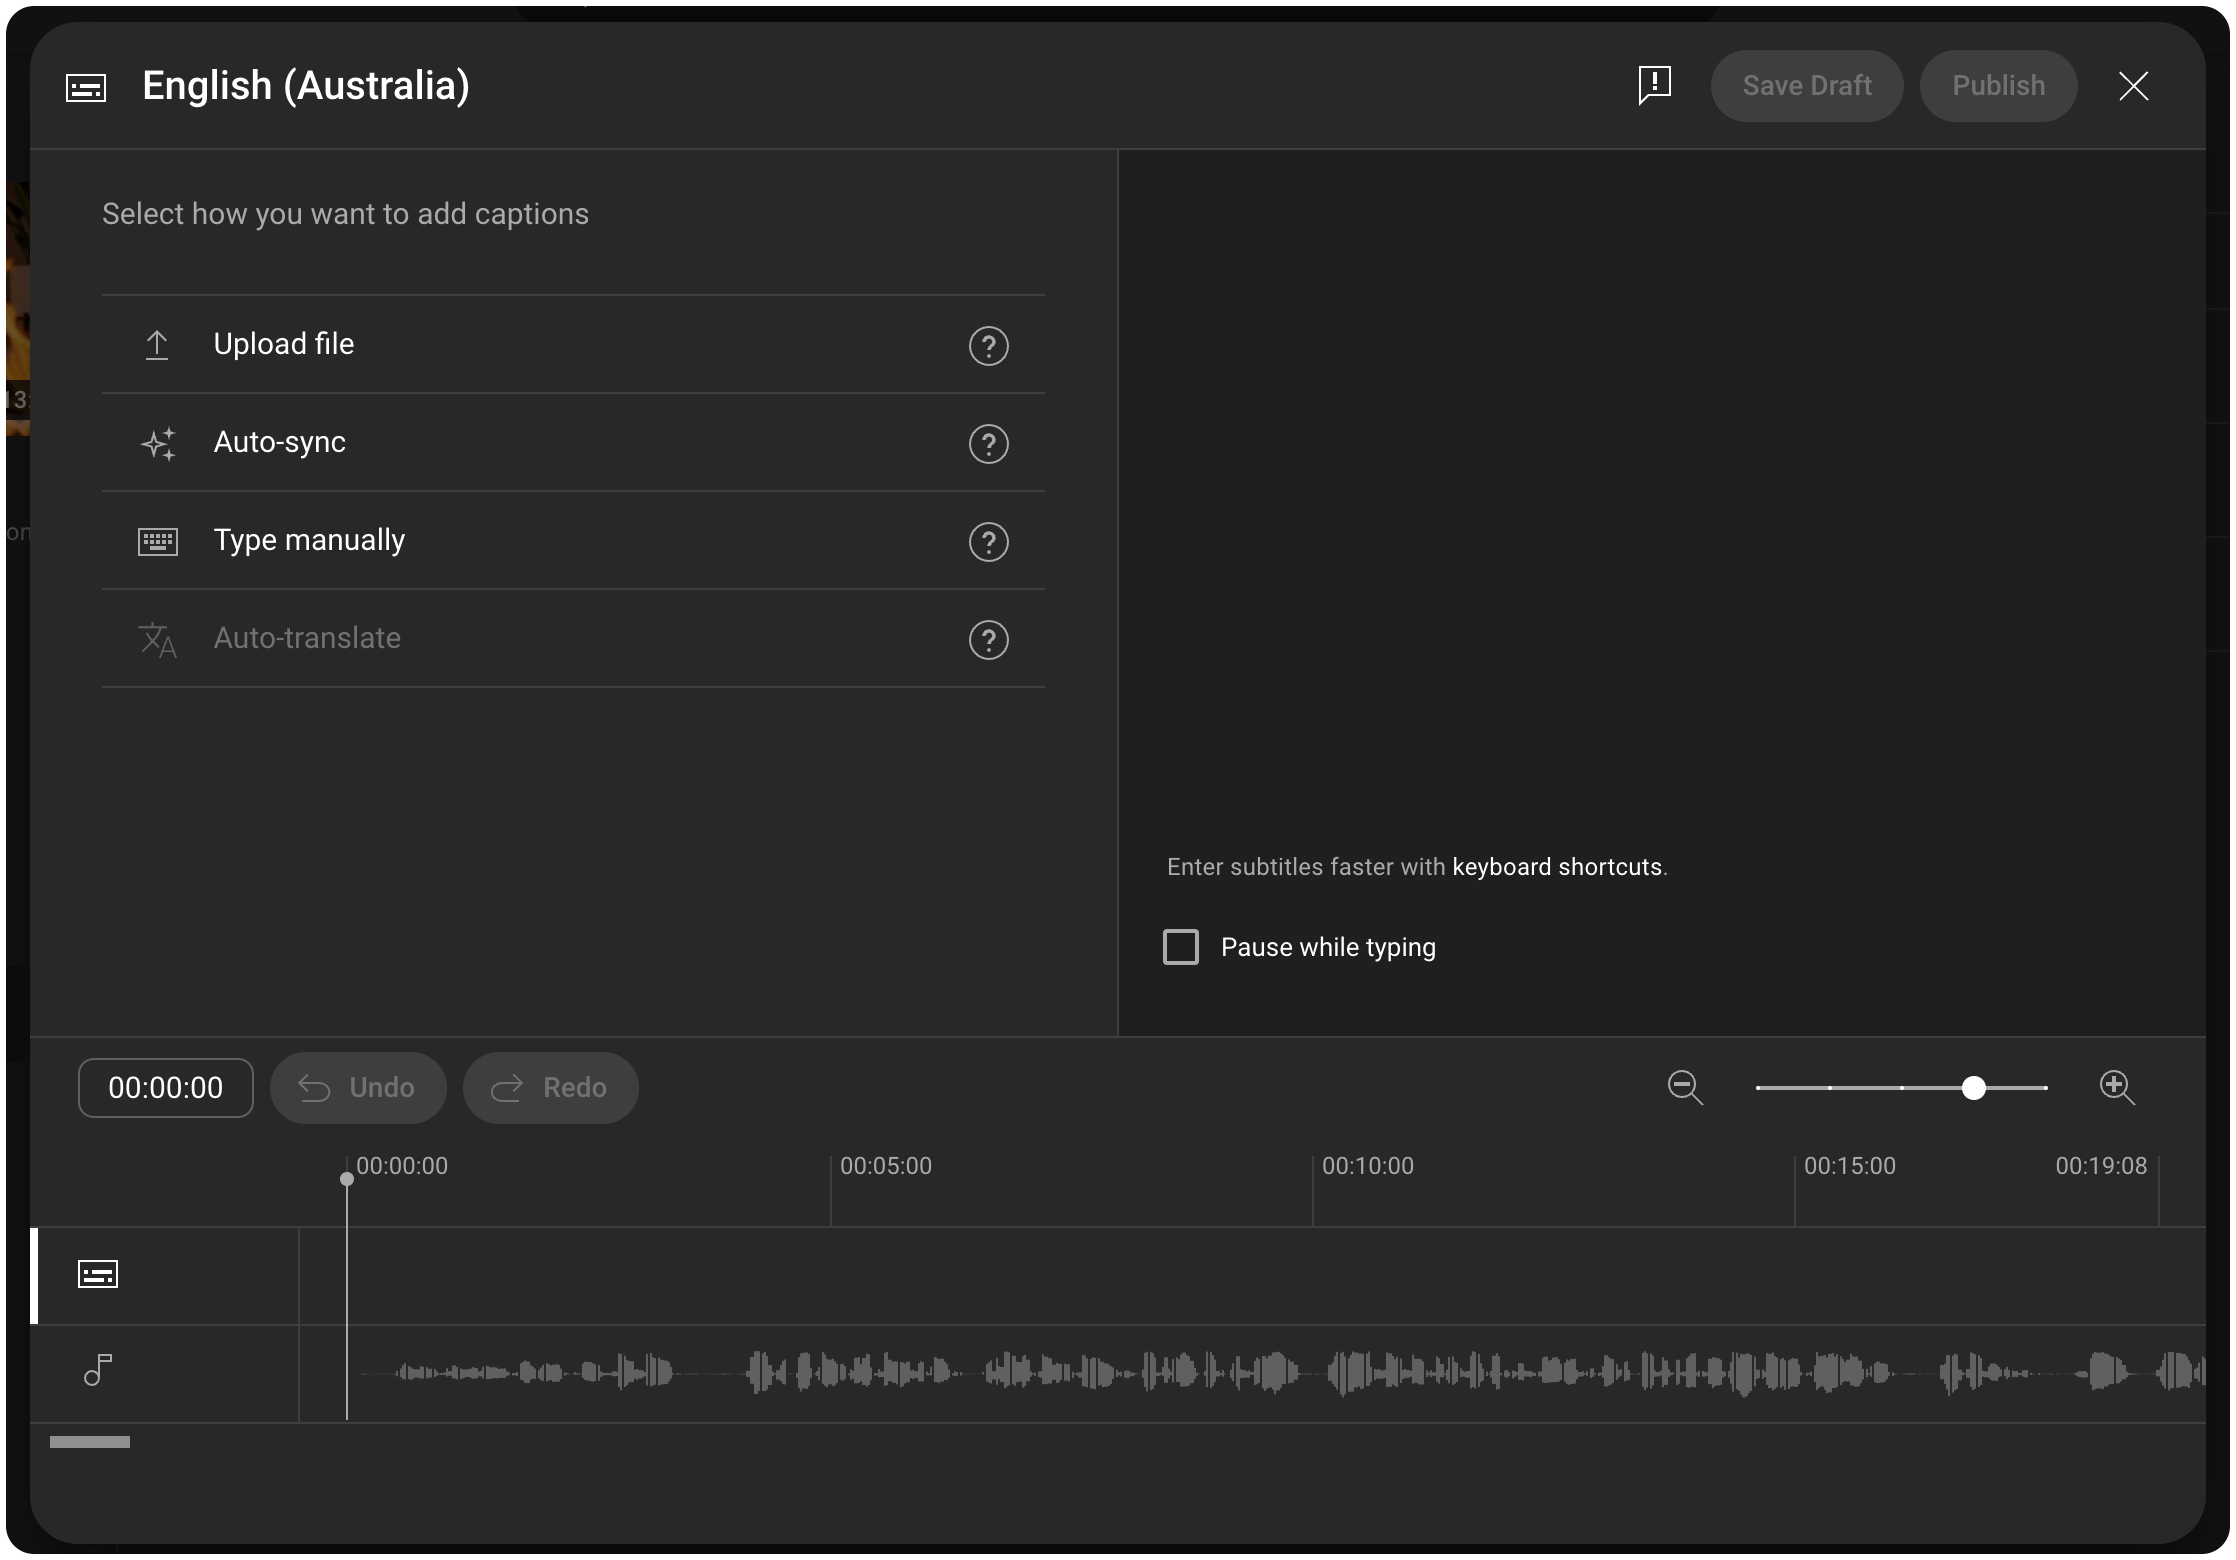Screen dimensions: 2236x1560
Task: Click the zoom out timeline icon
Action: point(1685,1087)
